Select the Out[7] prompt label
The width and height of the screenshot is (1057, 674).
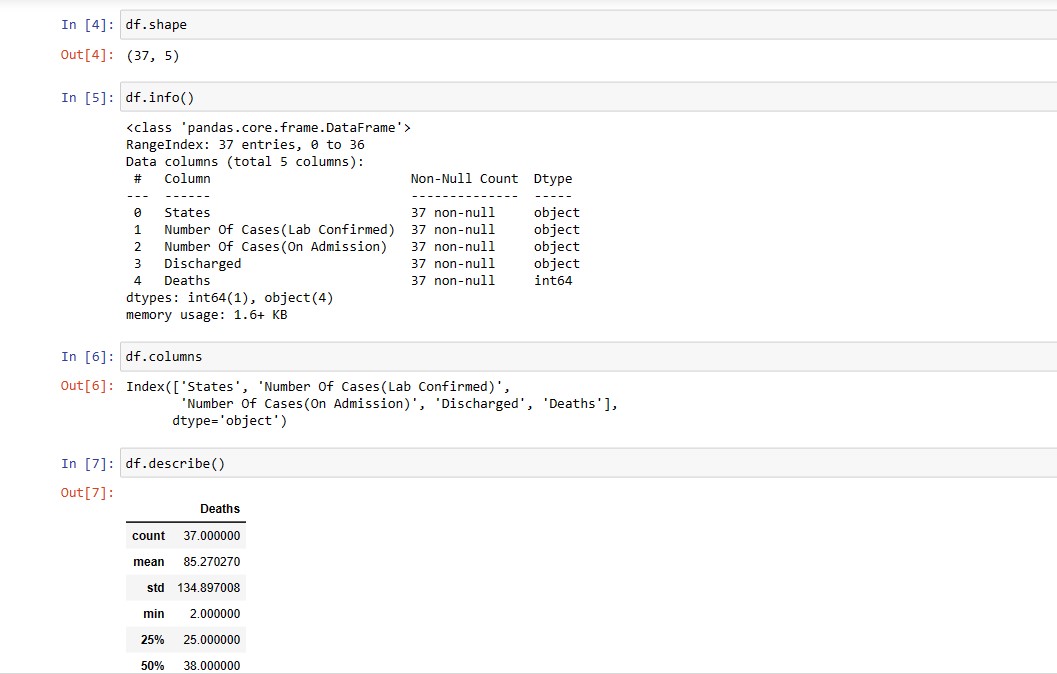click(88, 493)
